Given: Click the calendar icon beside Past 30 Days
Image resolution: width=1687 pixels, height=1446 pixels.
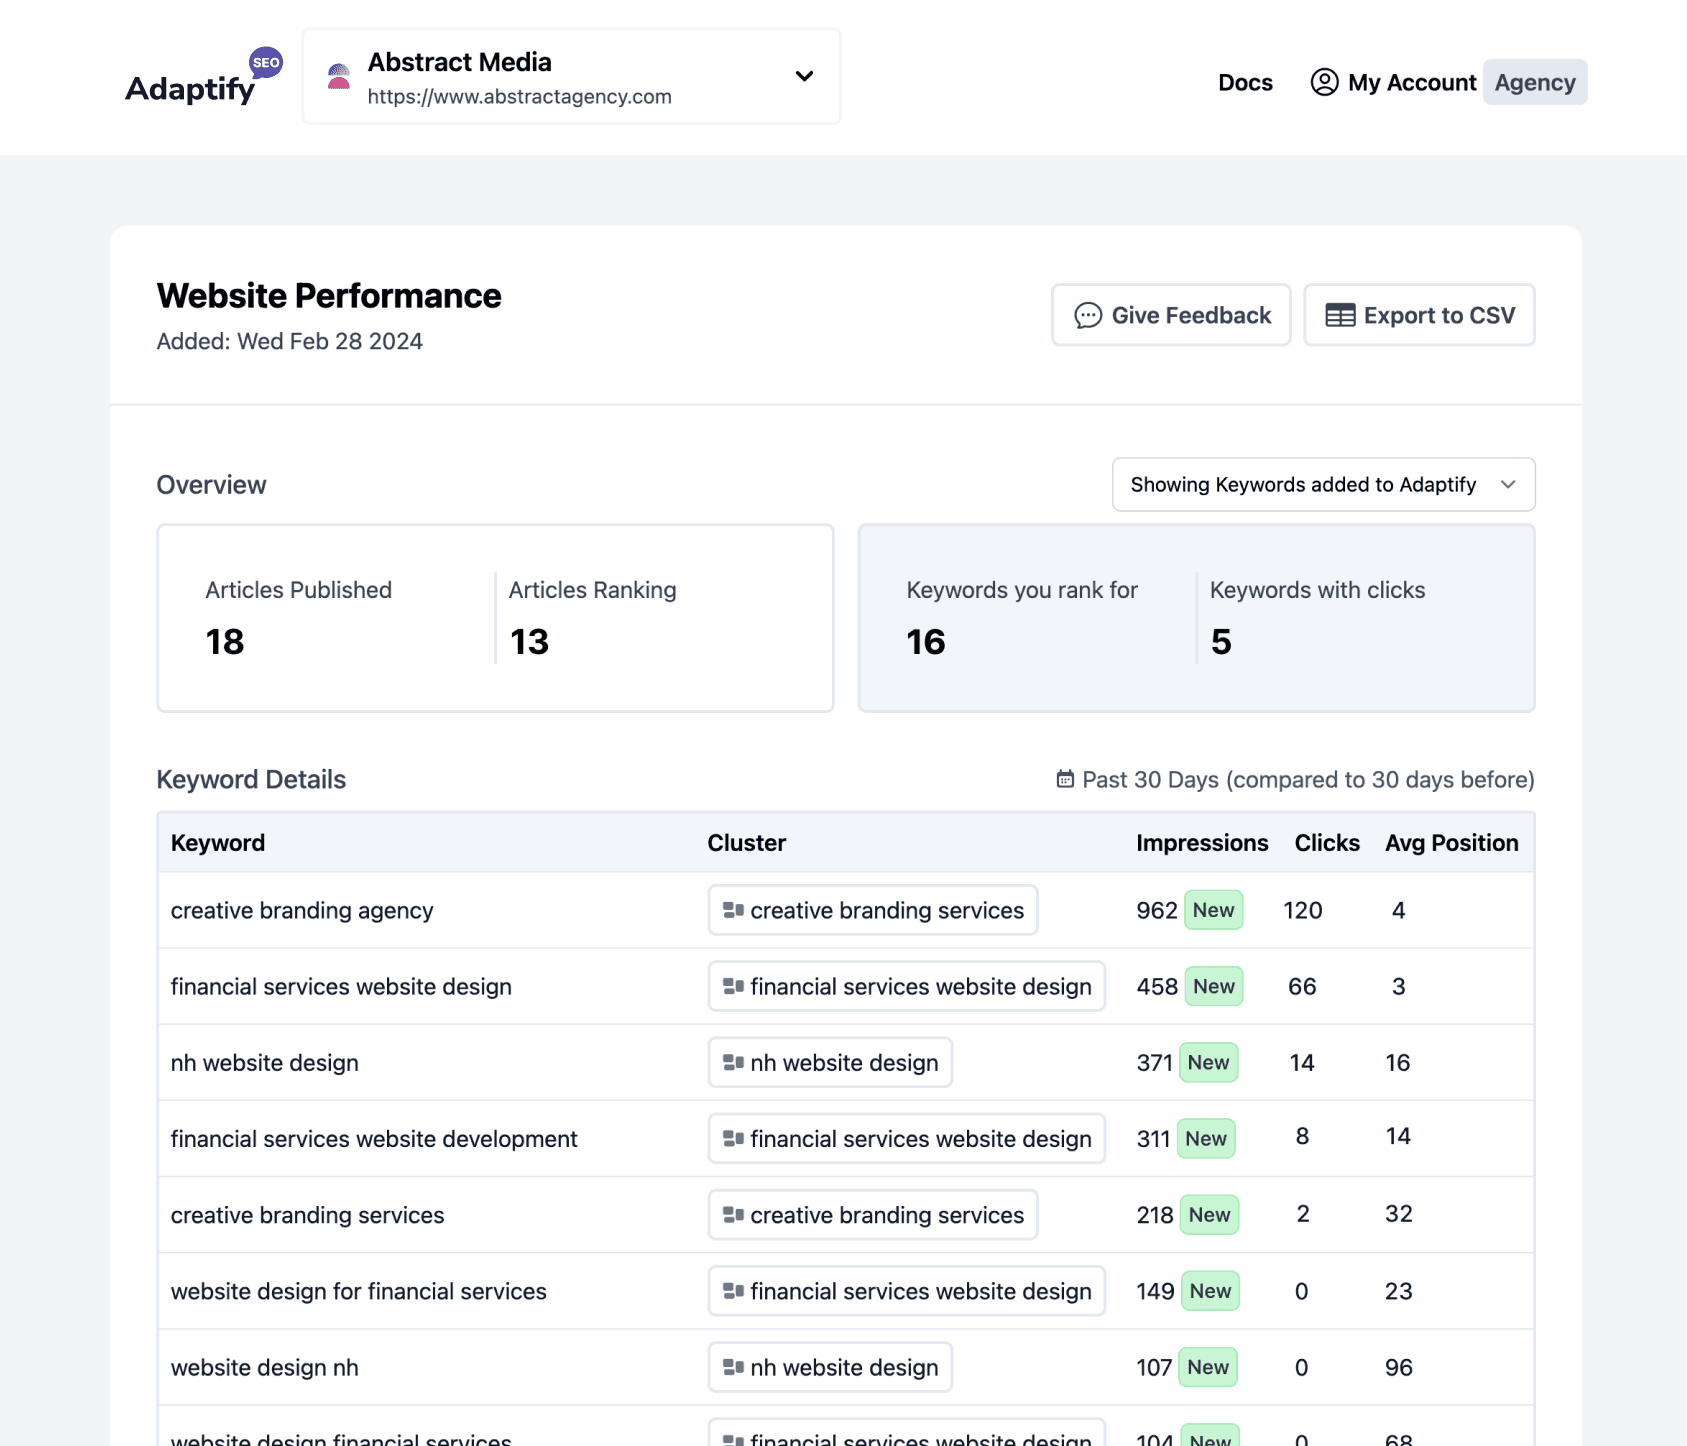Looking at the screenshot, I should (1064, 779).
